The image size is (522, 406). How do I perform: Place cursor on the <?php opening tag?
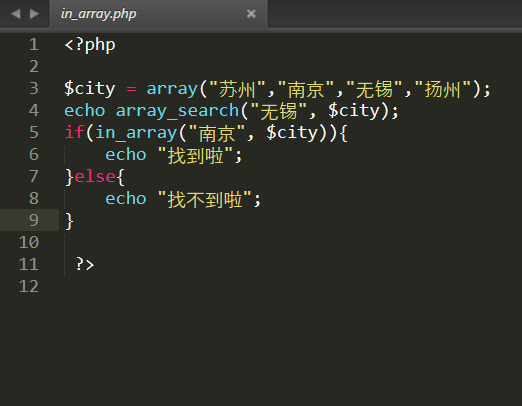pos(90,45)
